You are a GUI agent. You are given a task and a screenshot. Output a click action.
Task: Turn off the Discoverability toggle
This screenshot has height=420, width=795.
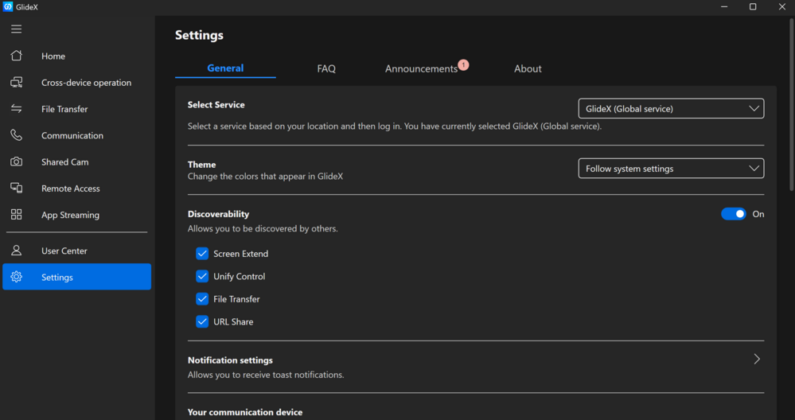[733, 214]
